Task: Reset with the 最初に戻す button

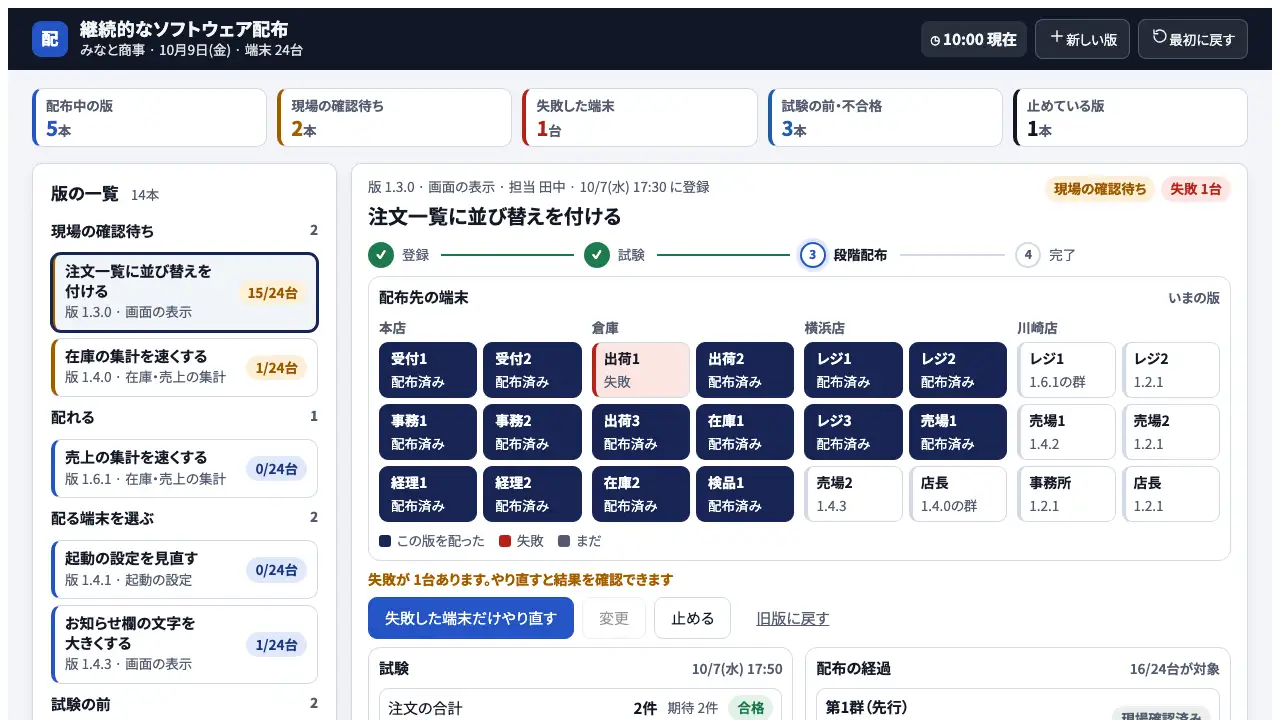Action: 1193,39
